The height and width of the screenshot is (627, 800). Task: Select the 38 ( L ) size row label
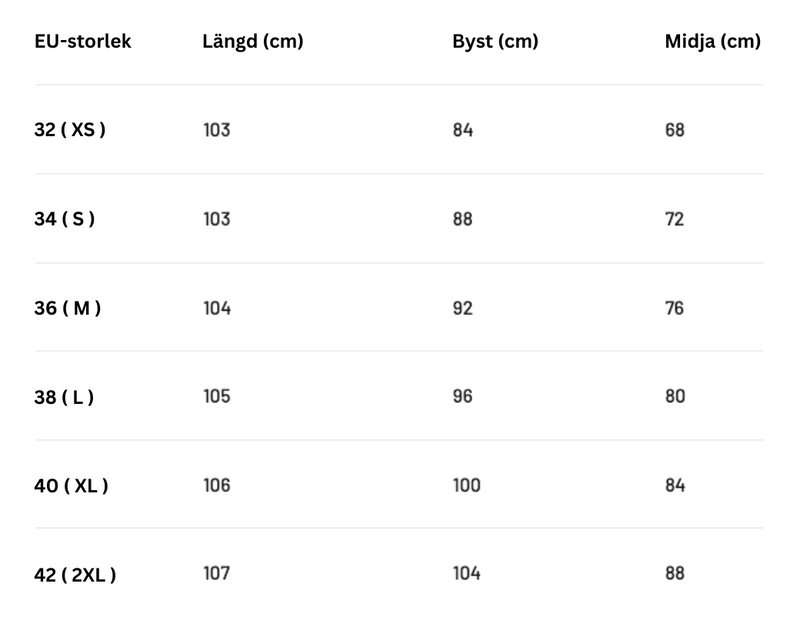pos(64,397)
